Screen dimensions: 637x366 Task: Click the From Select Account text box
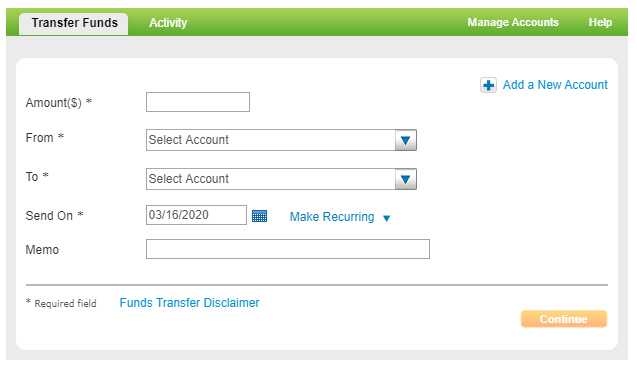click(271, 140)
